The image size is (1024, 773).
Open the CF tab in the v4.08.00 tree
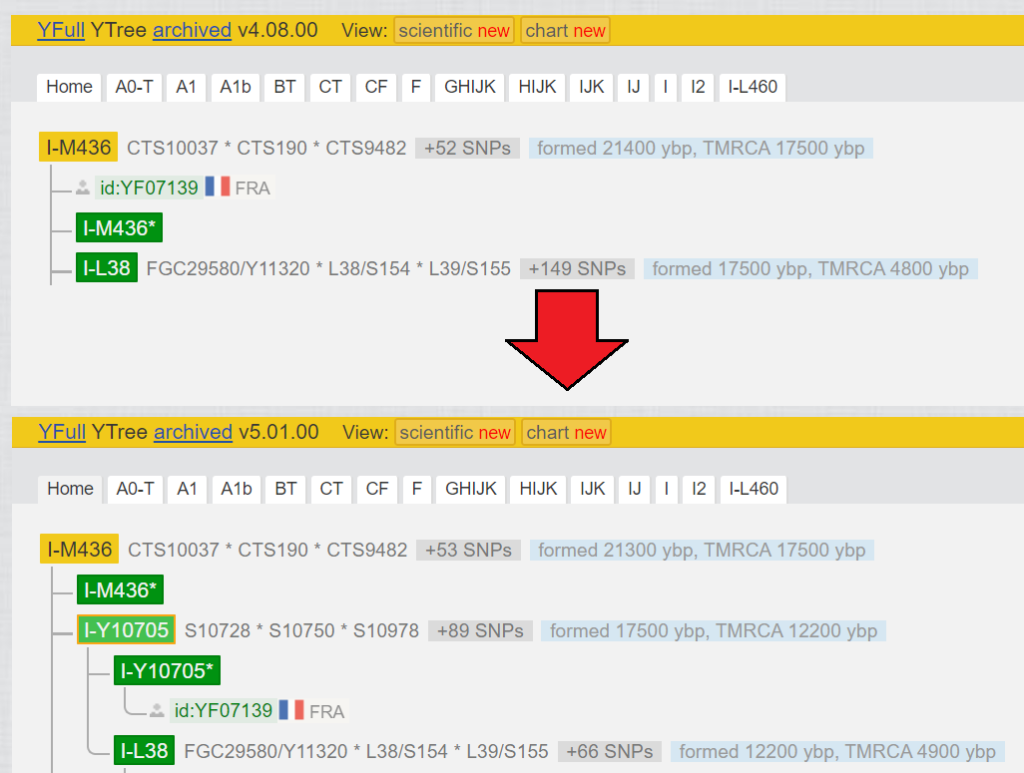click(376, 87)
